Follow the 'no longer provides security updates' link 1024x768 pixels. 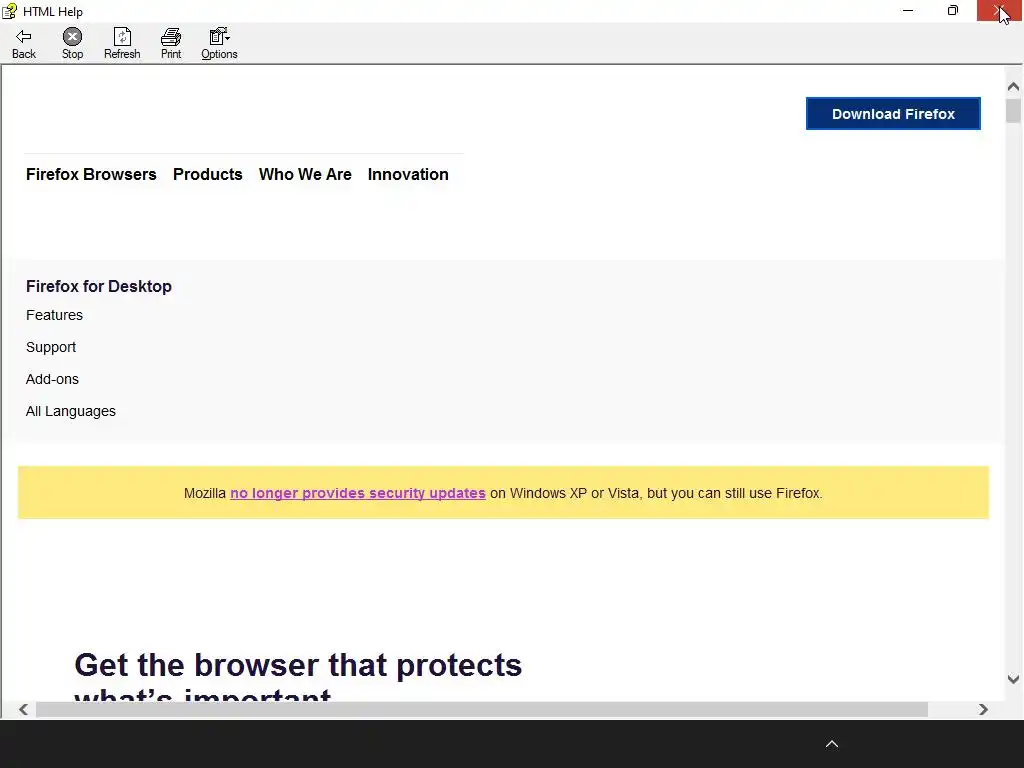click(x=358, y=493)
